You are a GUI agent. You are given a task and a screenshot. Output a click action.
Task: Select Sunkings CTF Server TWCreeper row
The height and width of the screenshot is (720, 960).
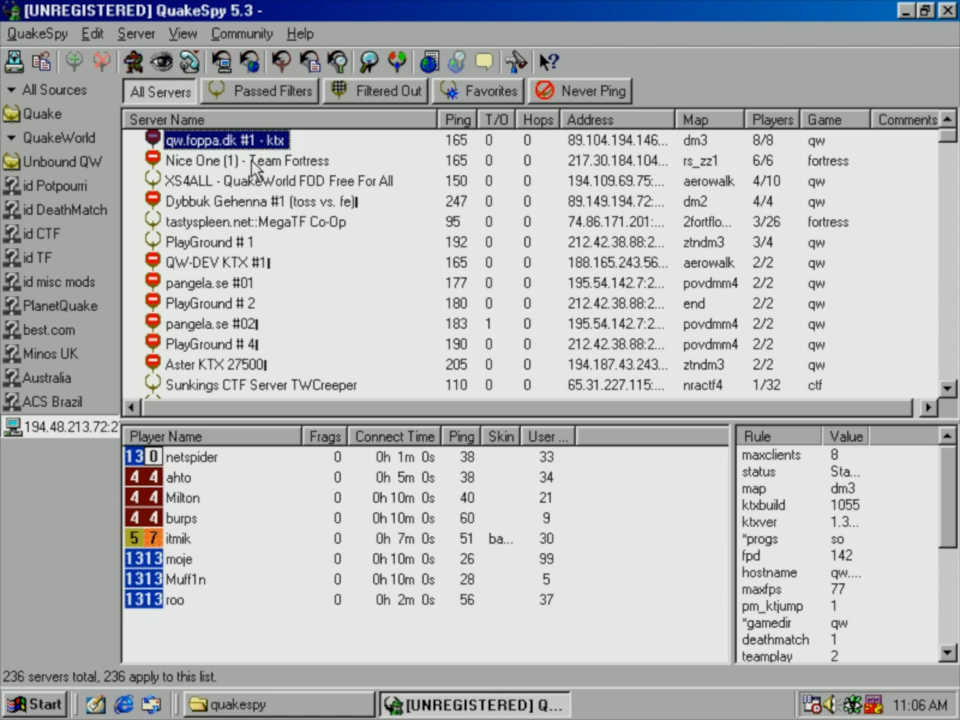[x=261, y=385]
